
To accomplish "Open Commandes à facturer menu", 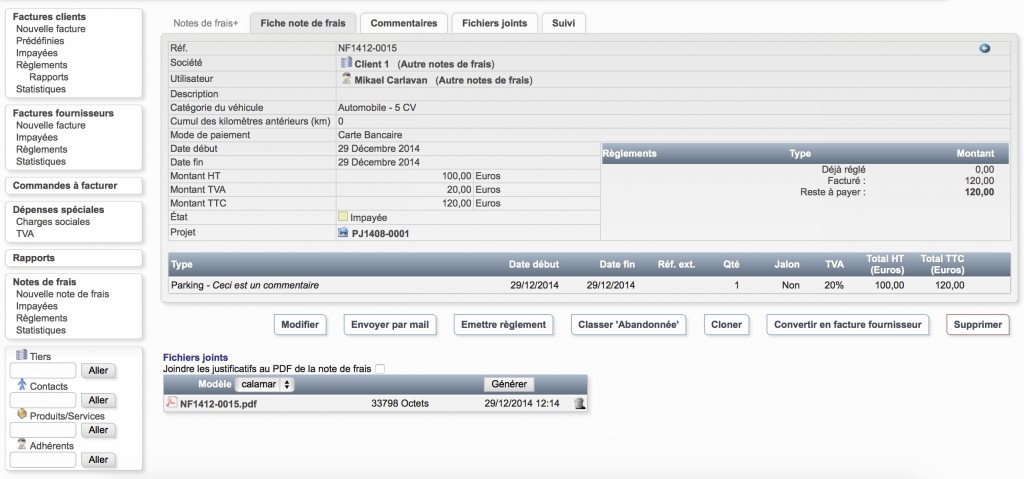I will [x=65, y=186].
